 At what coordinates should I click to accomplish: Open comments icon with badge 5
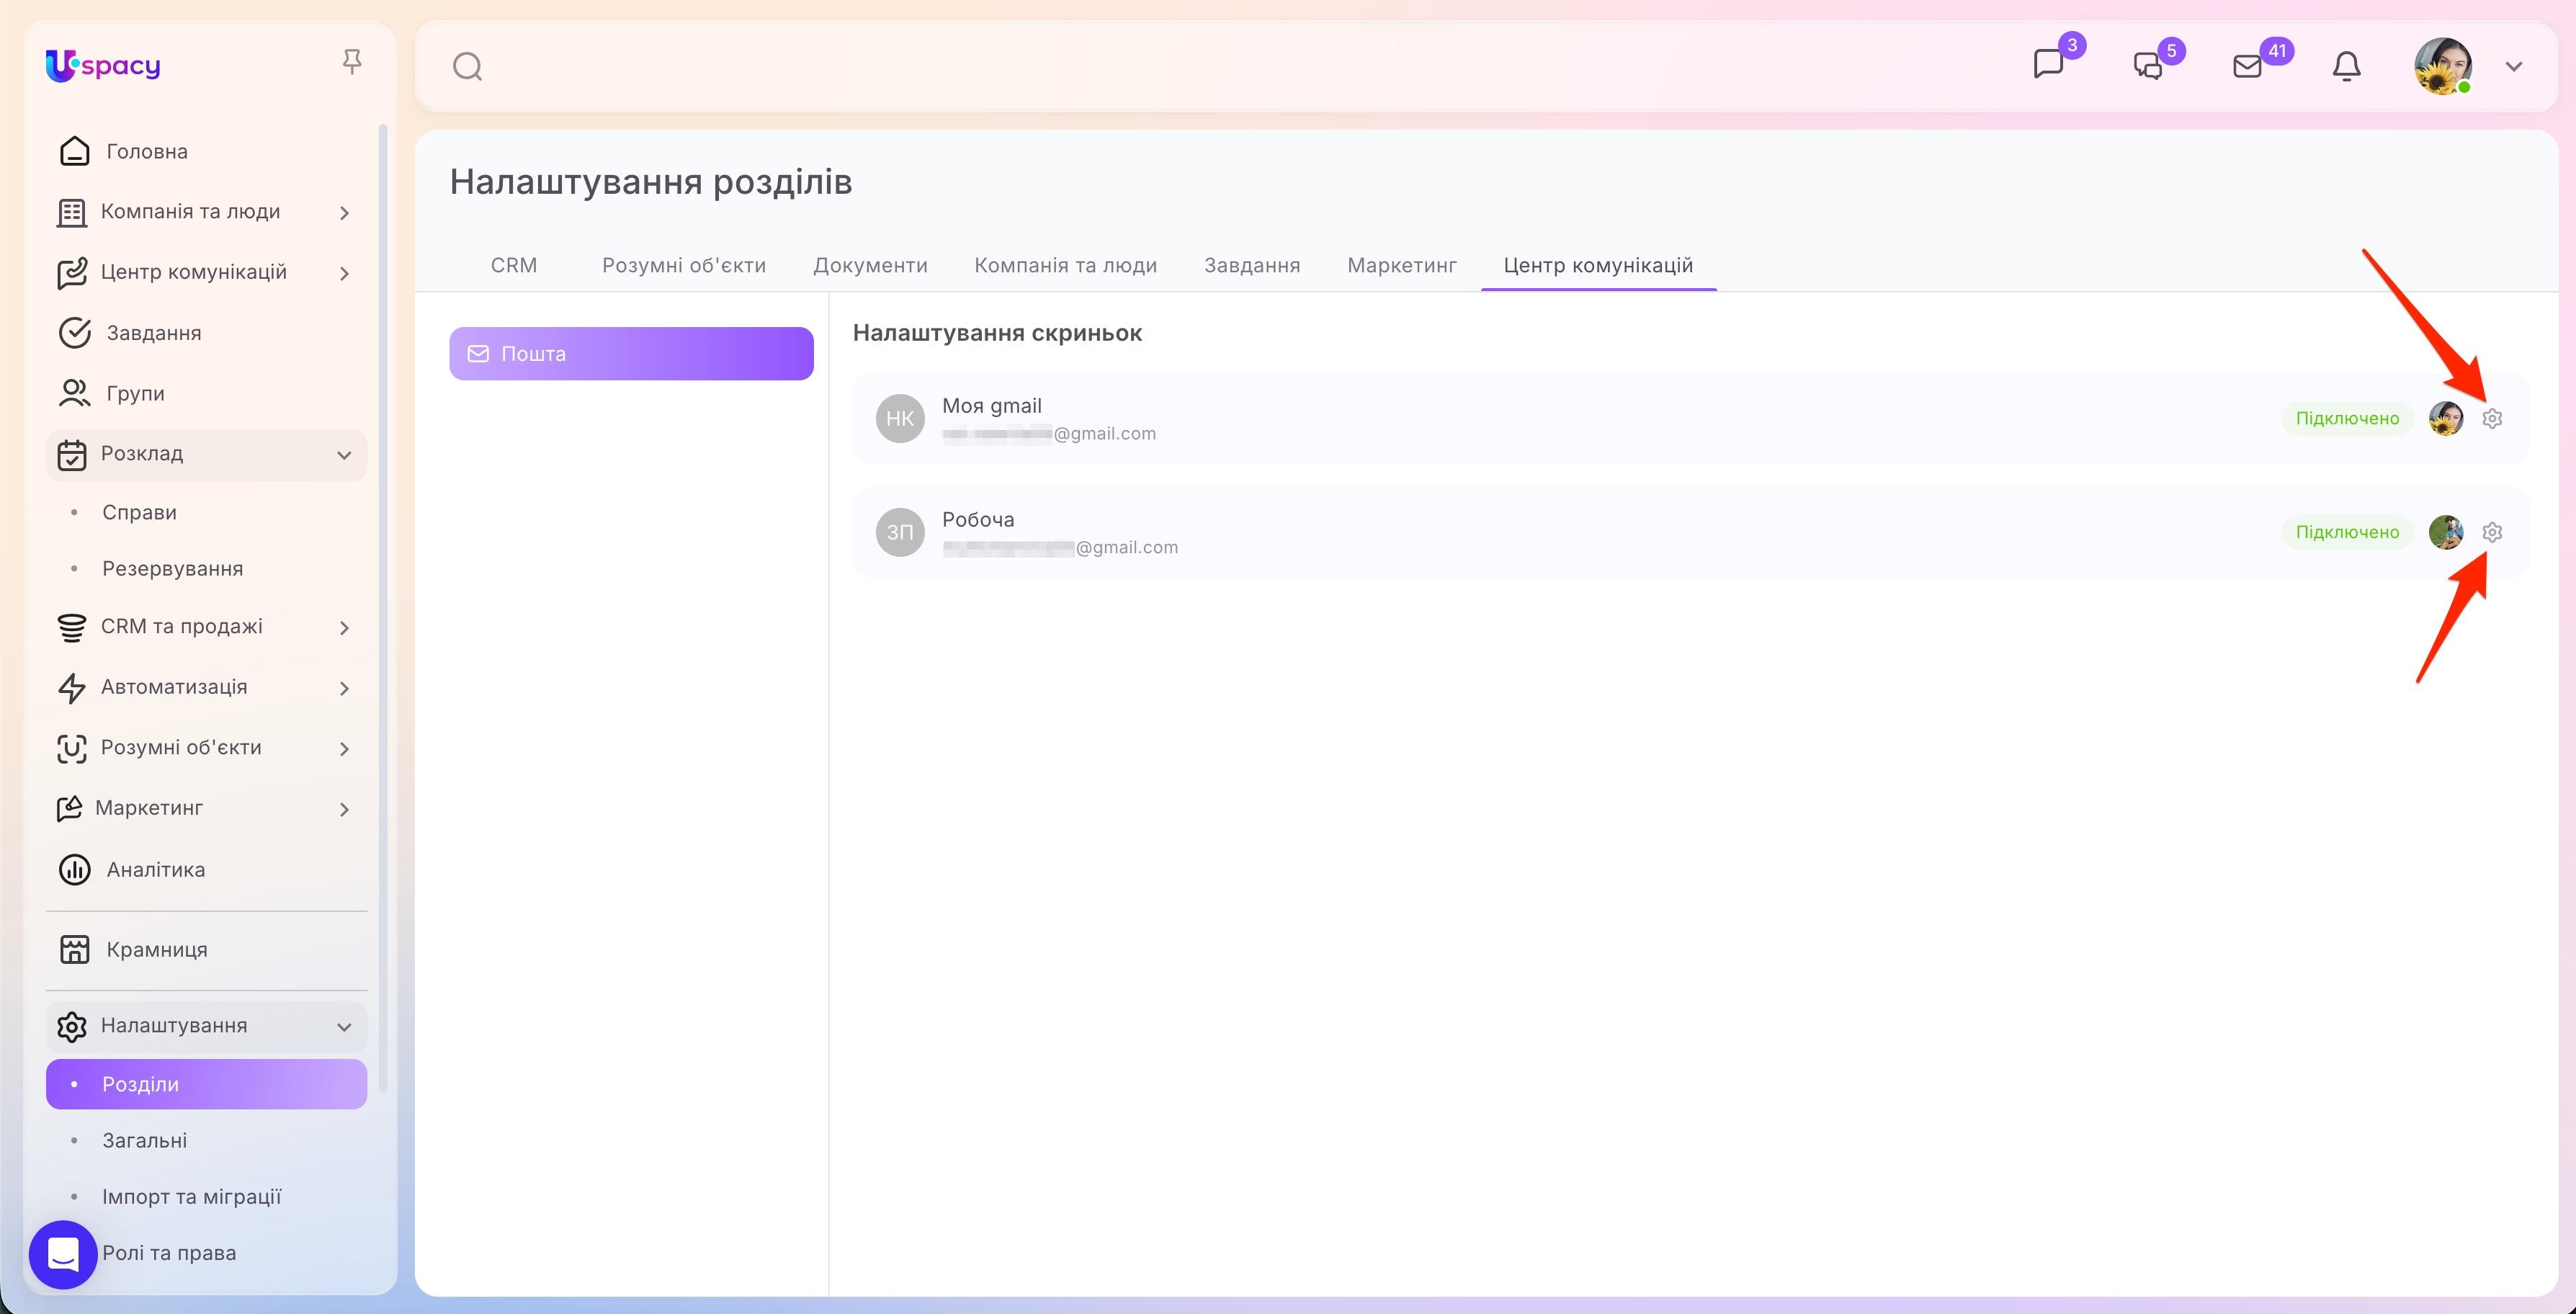coord(2148,66)
